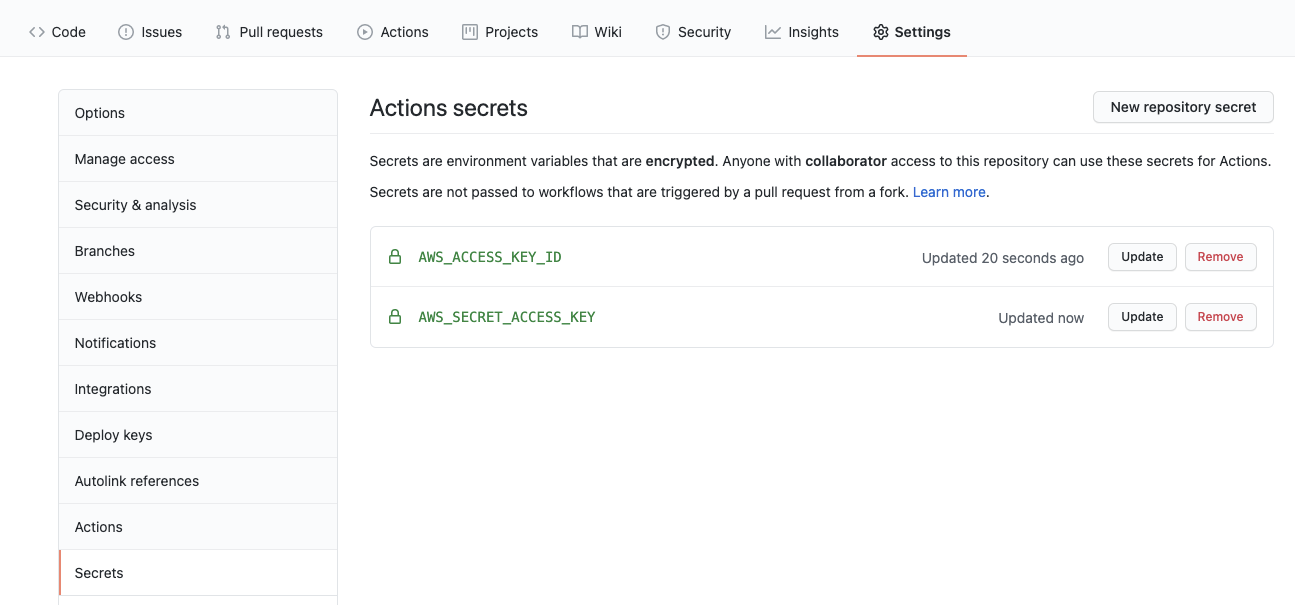Screen dimensions: 1295x605
Task: Remove the AWS_SECRET_ACCESS_KEY secret
Action: tap(1220, 316)
